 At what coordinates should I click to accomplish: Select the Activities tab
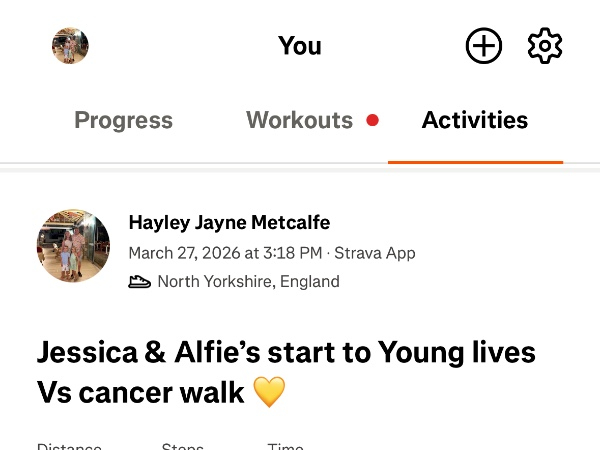475,121
